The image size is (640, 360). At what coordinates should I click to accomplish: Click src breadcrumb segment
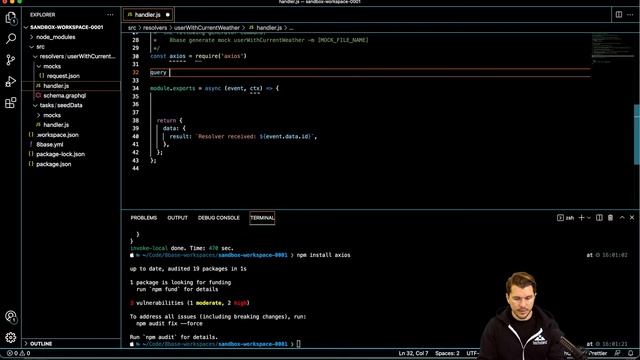132,28
